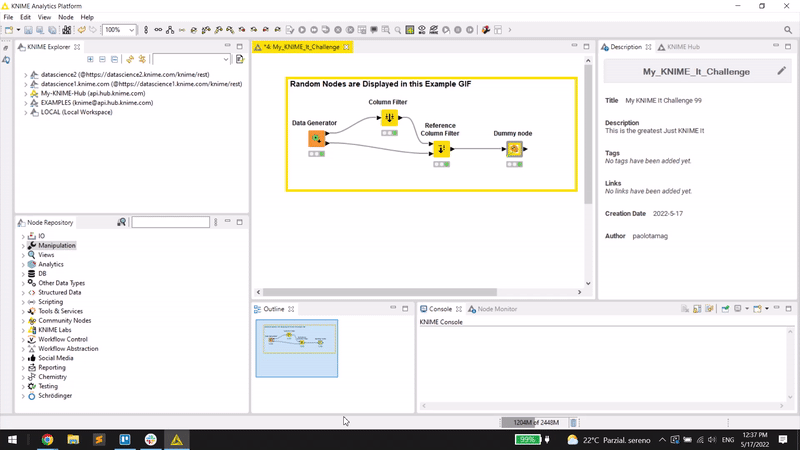The height and width of the screenshot is (450, 800).
Task: Expand the LOCAL (Local Workspace) tree node
Action: tap(26, 112)
